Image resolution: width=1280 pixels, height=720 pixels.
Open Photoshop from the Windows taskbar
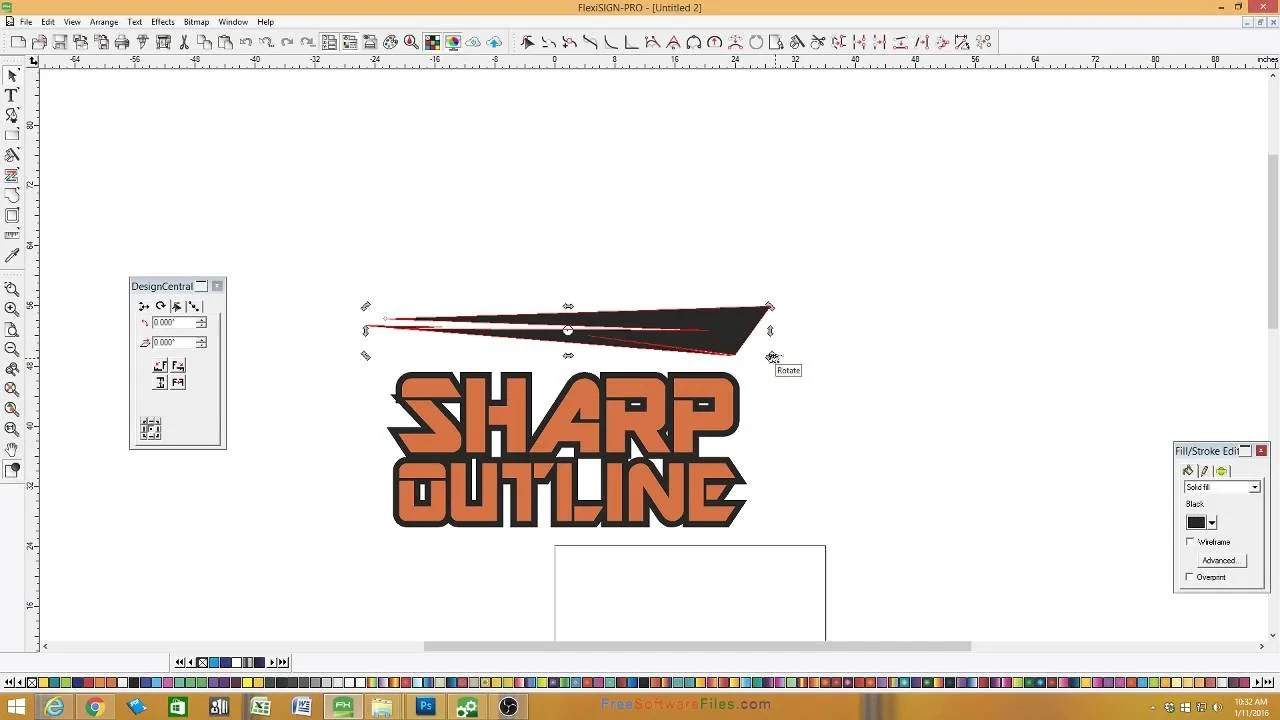[426, 707]
